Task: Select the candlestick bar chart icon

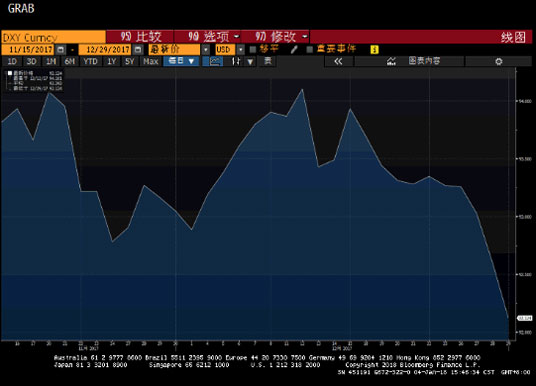Action: coord(236,62)
